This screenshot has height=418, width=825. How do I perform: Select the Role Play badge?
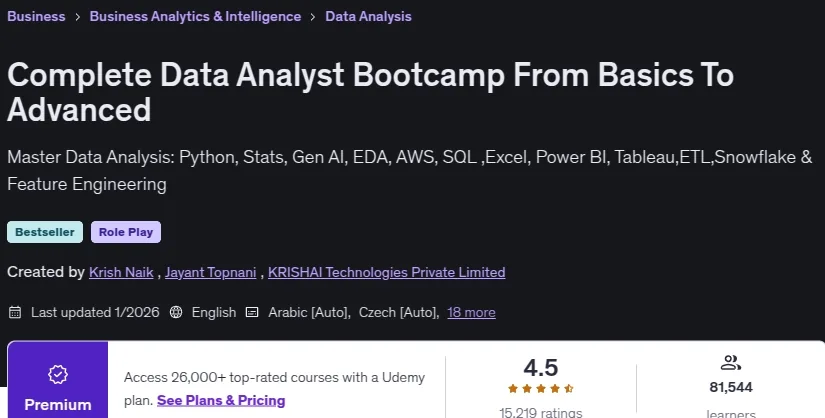(x=126, y=232)
